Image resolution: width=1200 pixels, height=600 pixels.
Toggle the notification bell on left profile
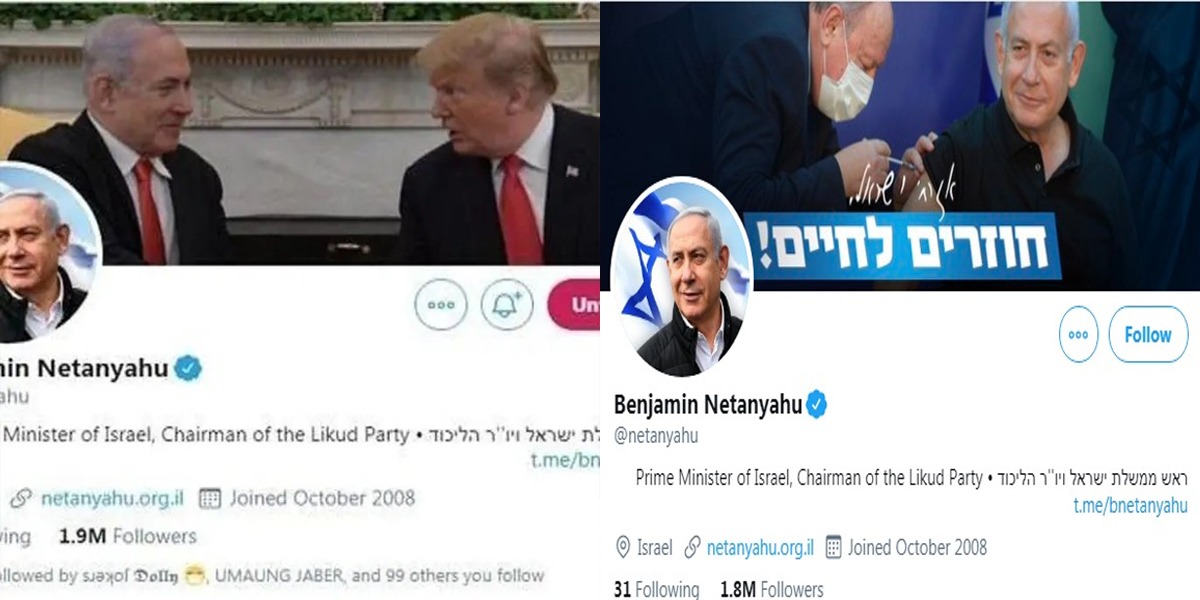coord(507,304)
